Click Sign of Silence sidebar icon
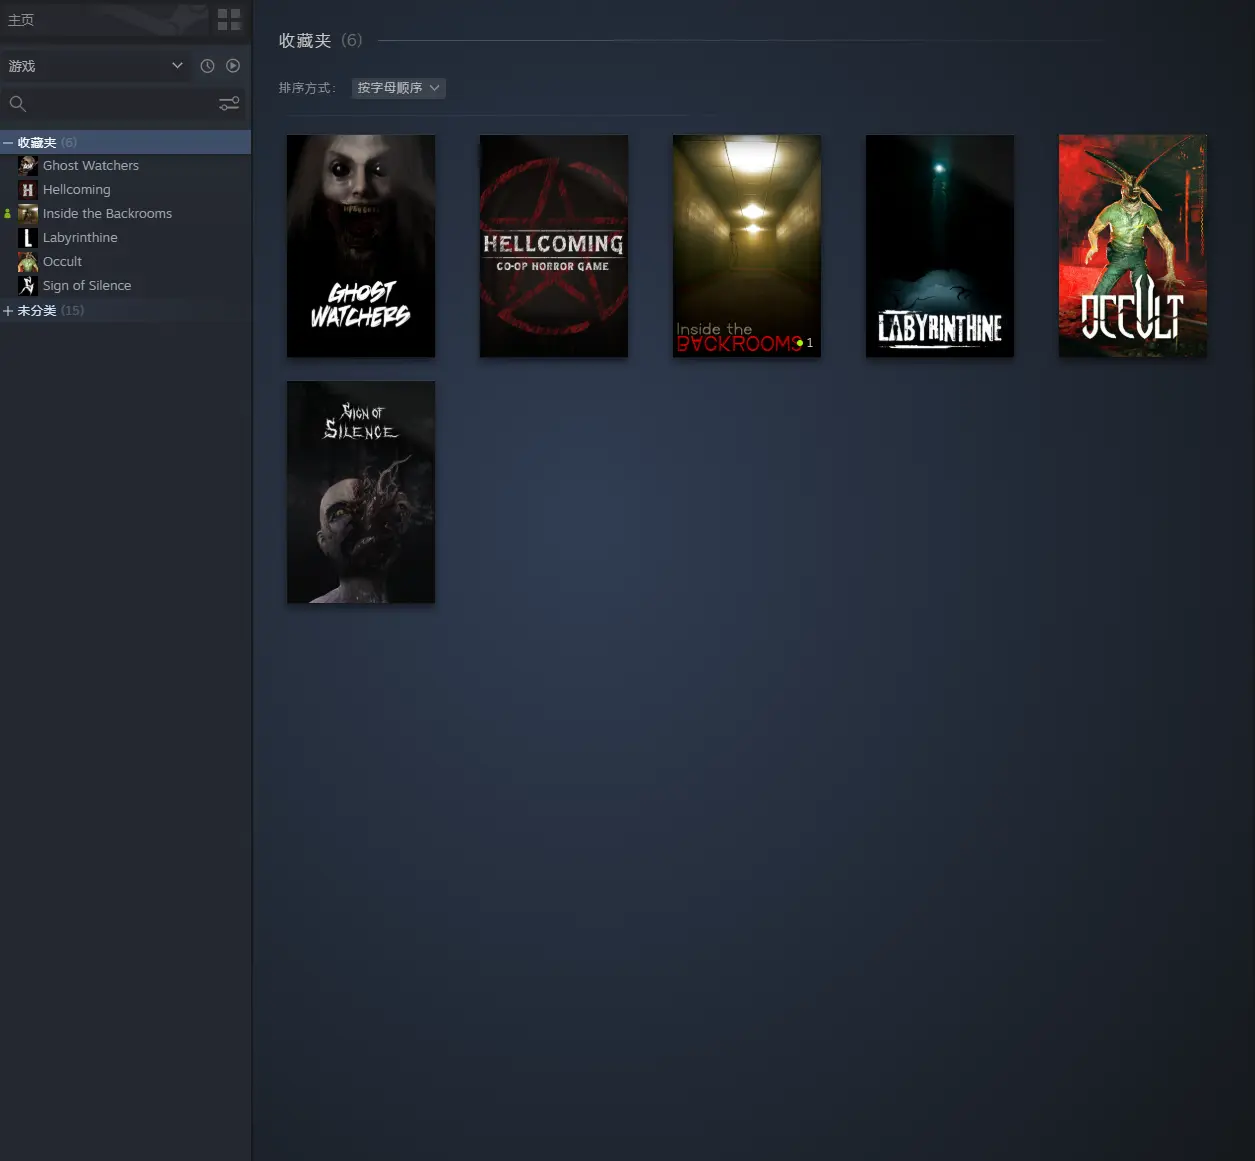The width and height of the screenshot is (1255, 1161). (28, 286)
